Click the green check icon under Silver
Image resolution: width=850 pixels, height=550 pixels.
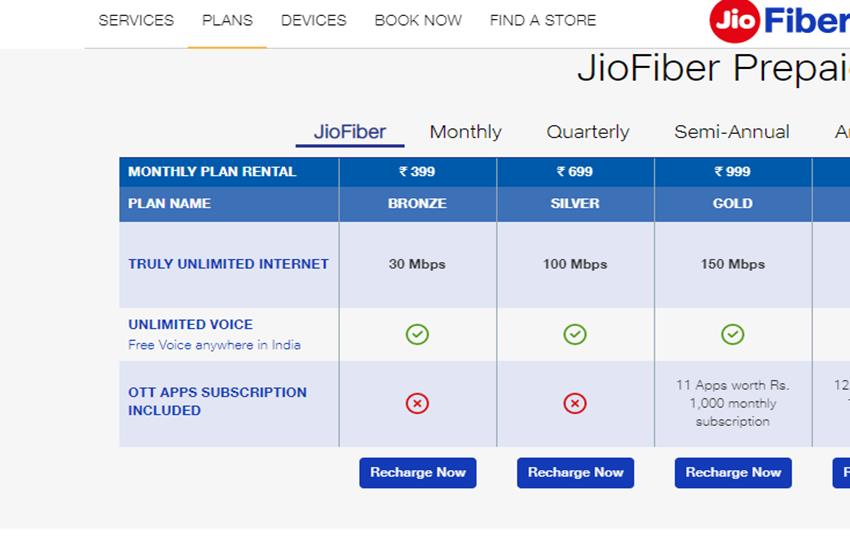click(575, 334)
